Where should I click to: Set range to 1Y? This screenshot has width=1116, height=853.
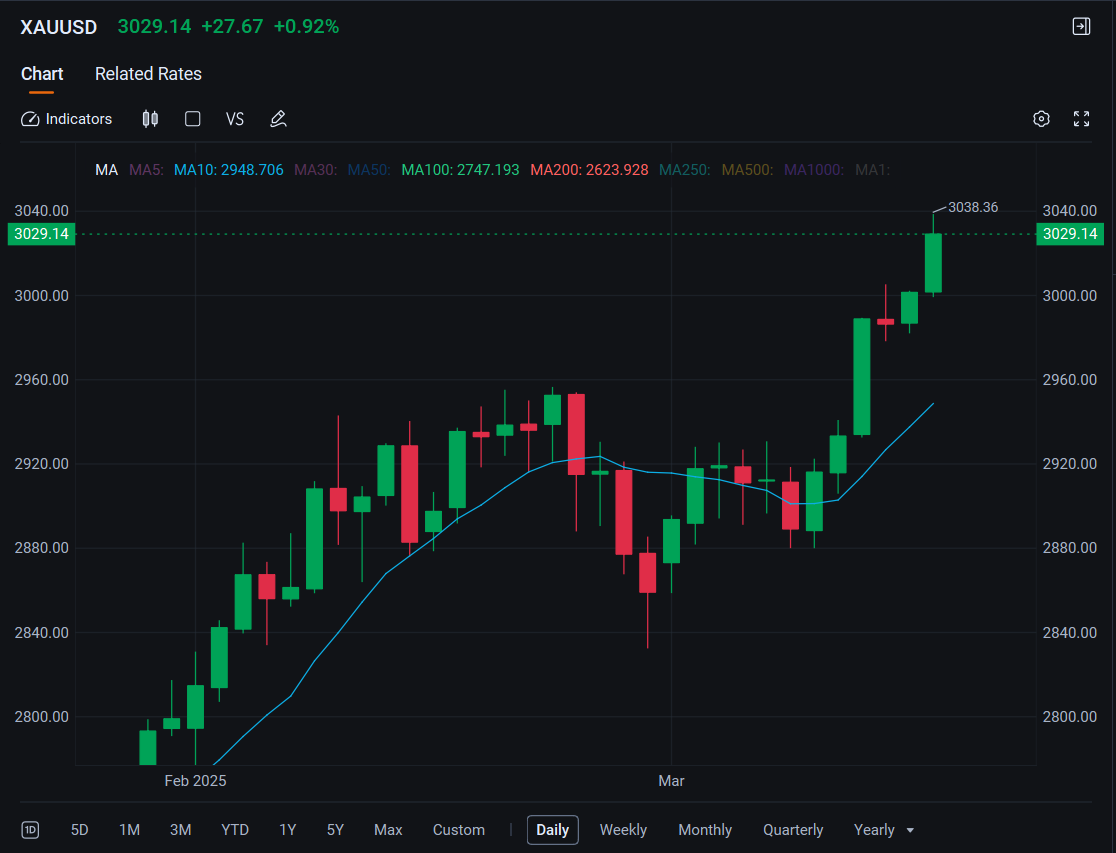[x=288, y=830]
